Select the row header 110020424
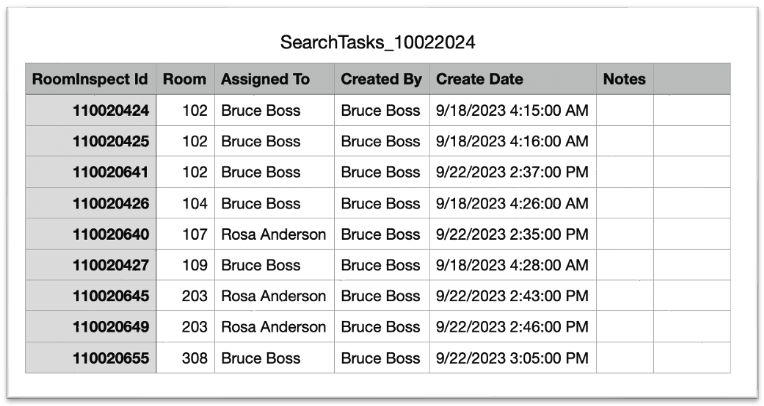Image resolution: width=764 pixels, height=406 pixels. pyautogui.click(x=110, y=110)
